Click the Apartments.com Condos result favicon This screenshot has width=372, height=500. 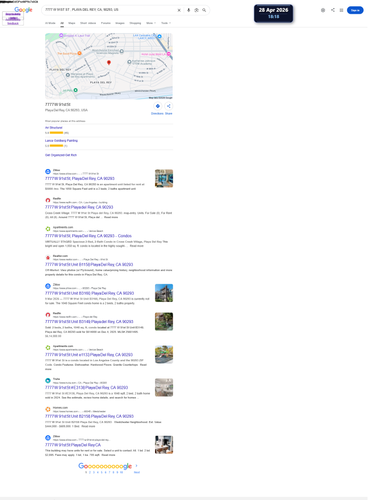pos(48,229)
